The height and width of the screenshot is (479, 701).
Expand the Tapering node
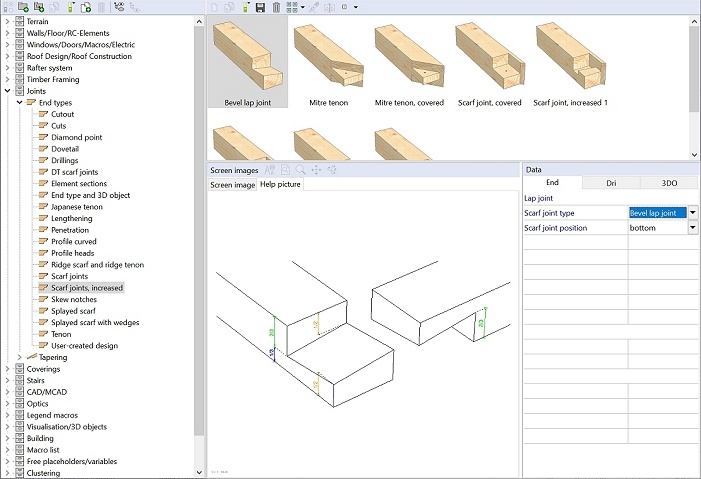click(19, 357)
